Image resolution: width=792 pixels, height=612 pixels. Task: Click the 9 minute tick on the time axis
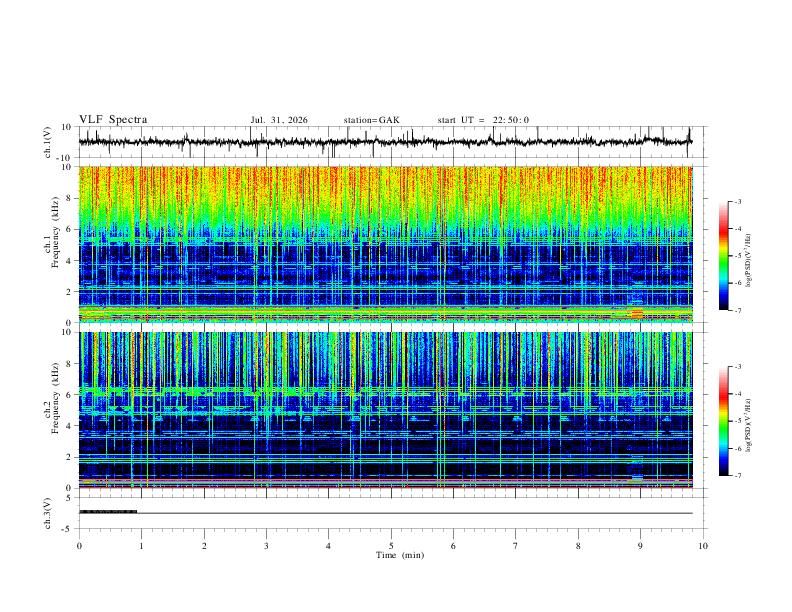coord(640,546)
